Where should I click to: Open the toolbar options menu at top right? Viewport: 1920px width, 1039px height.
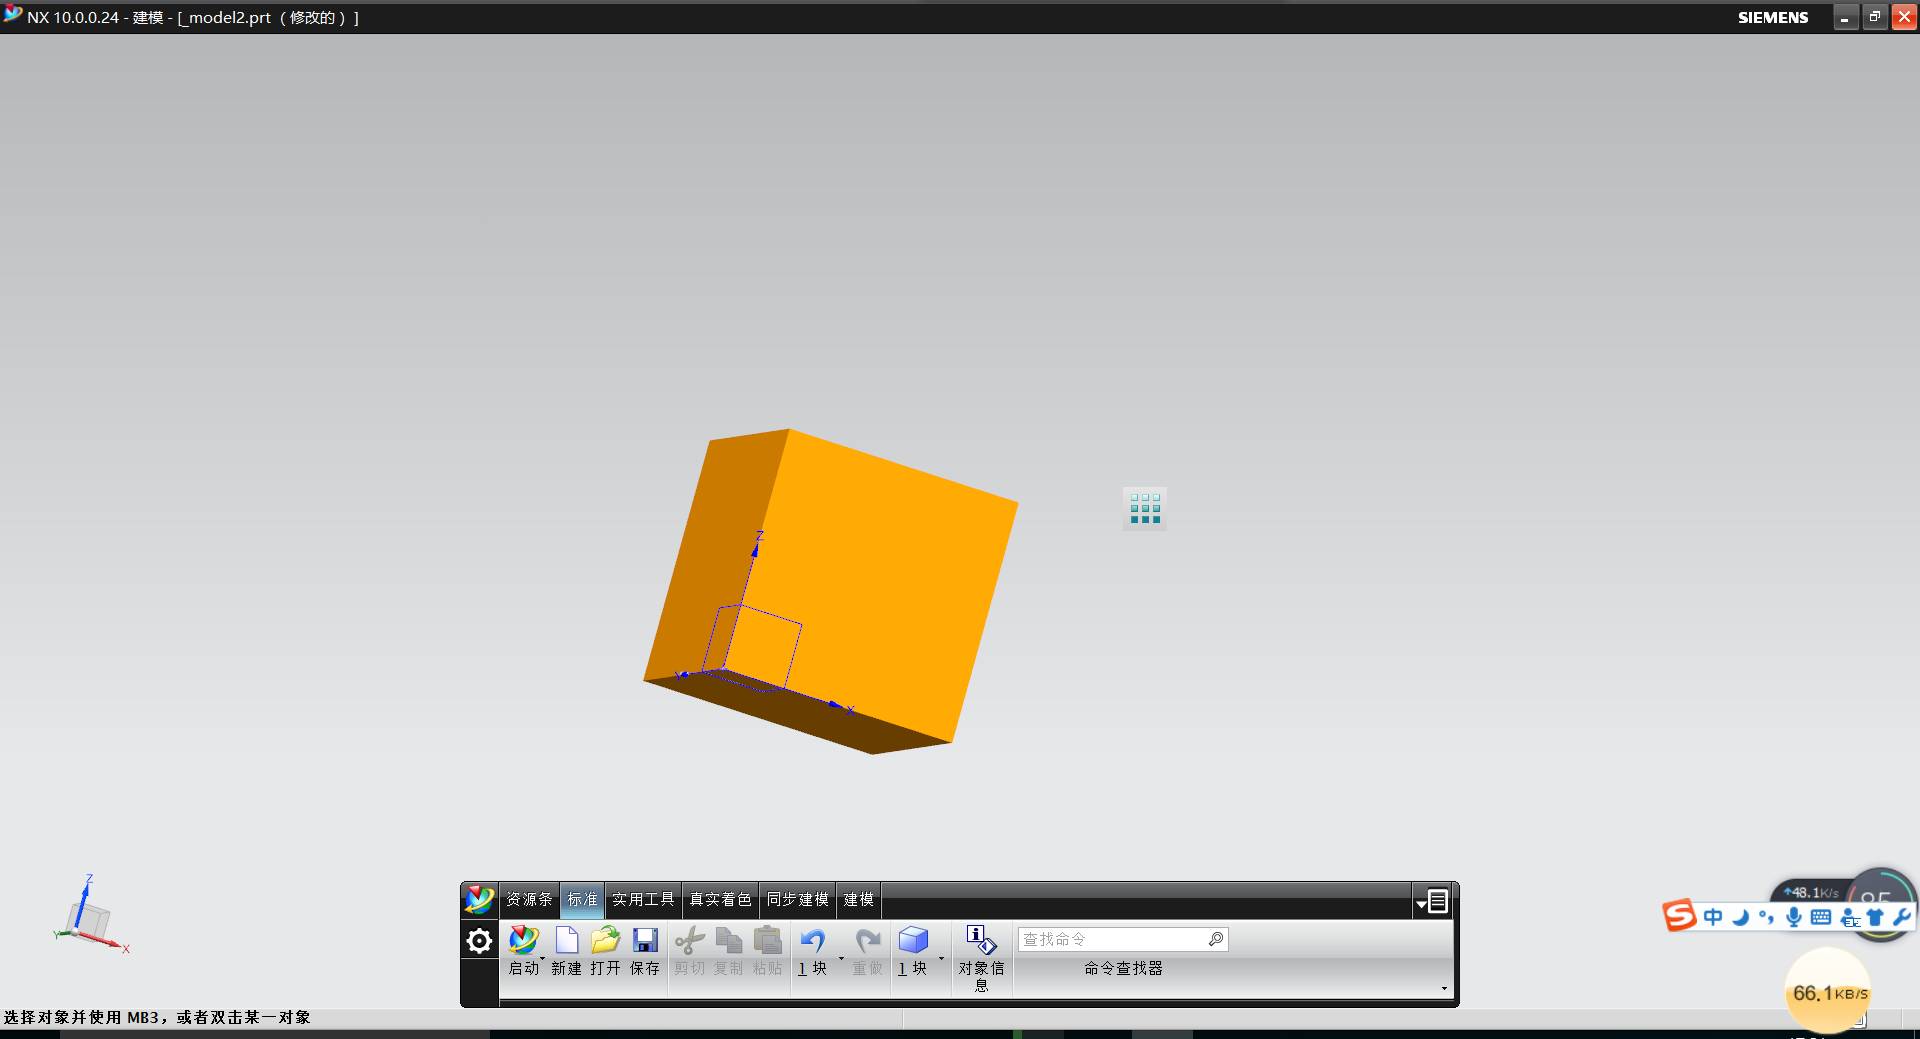(1433, 902)
